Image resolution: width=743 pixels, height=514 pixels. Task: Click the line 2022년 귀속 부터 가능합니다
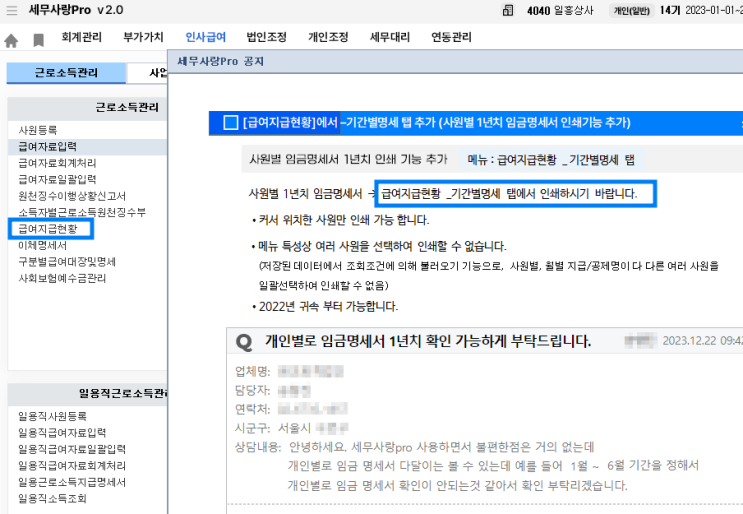(x=328, y=307)
